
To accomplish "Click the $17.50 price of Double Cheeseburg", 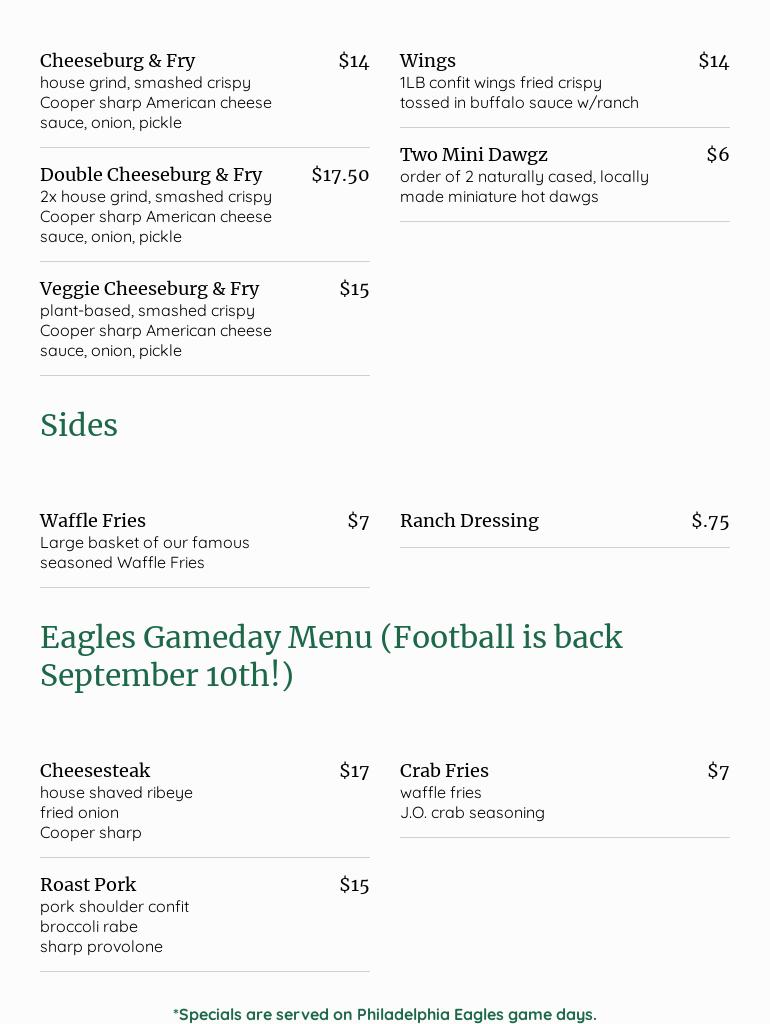I will pos(340,175).
